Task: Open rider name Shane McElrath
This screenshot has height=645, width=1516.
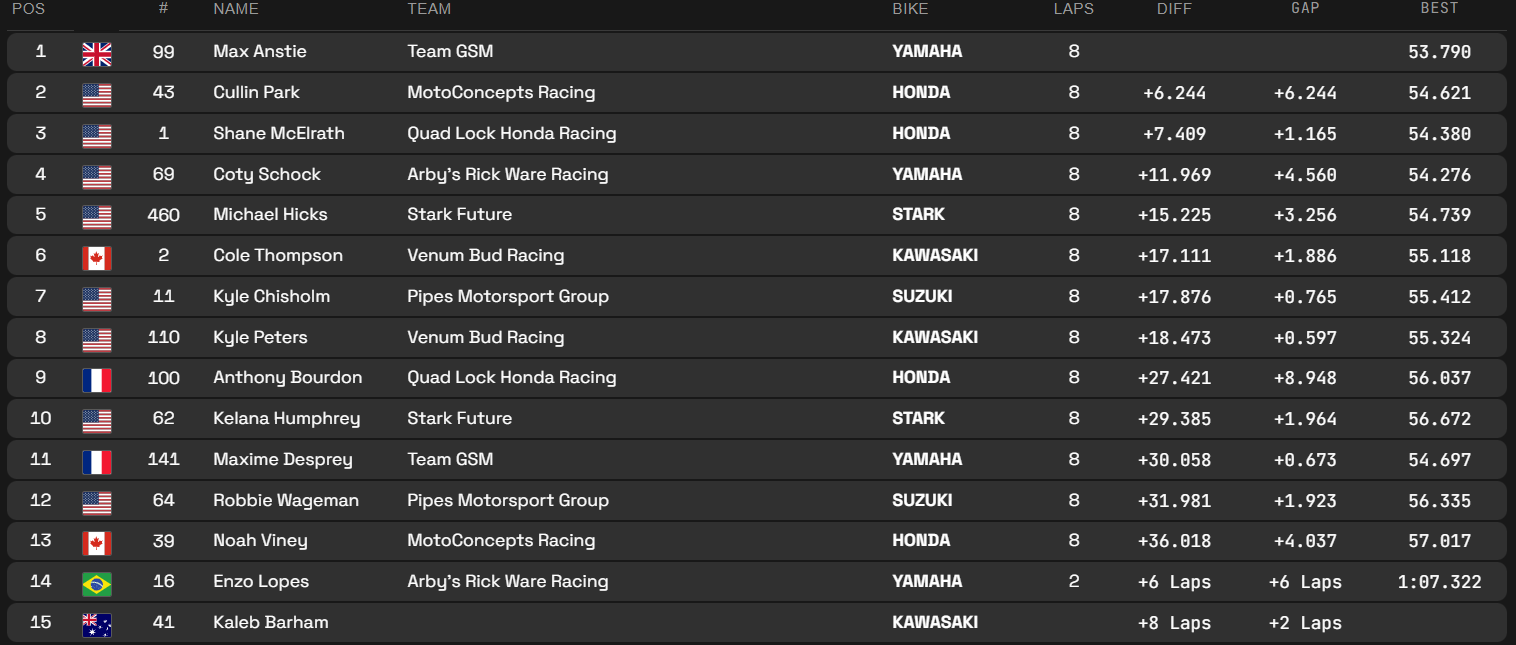Action: [x=279, y=133]
